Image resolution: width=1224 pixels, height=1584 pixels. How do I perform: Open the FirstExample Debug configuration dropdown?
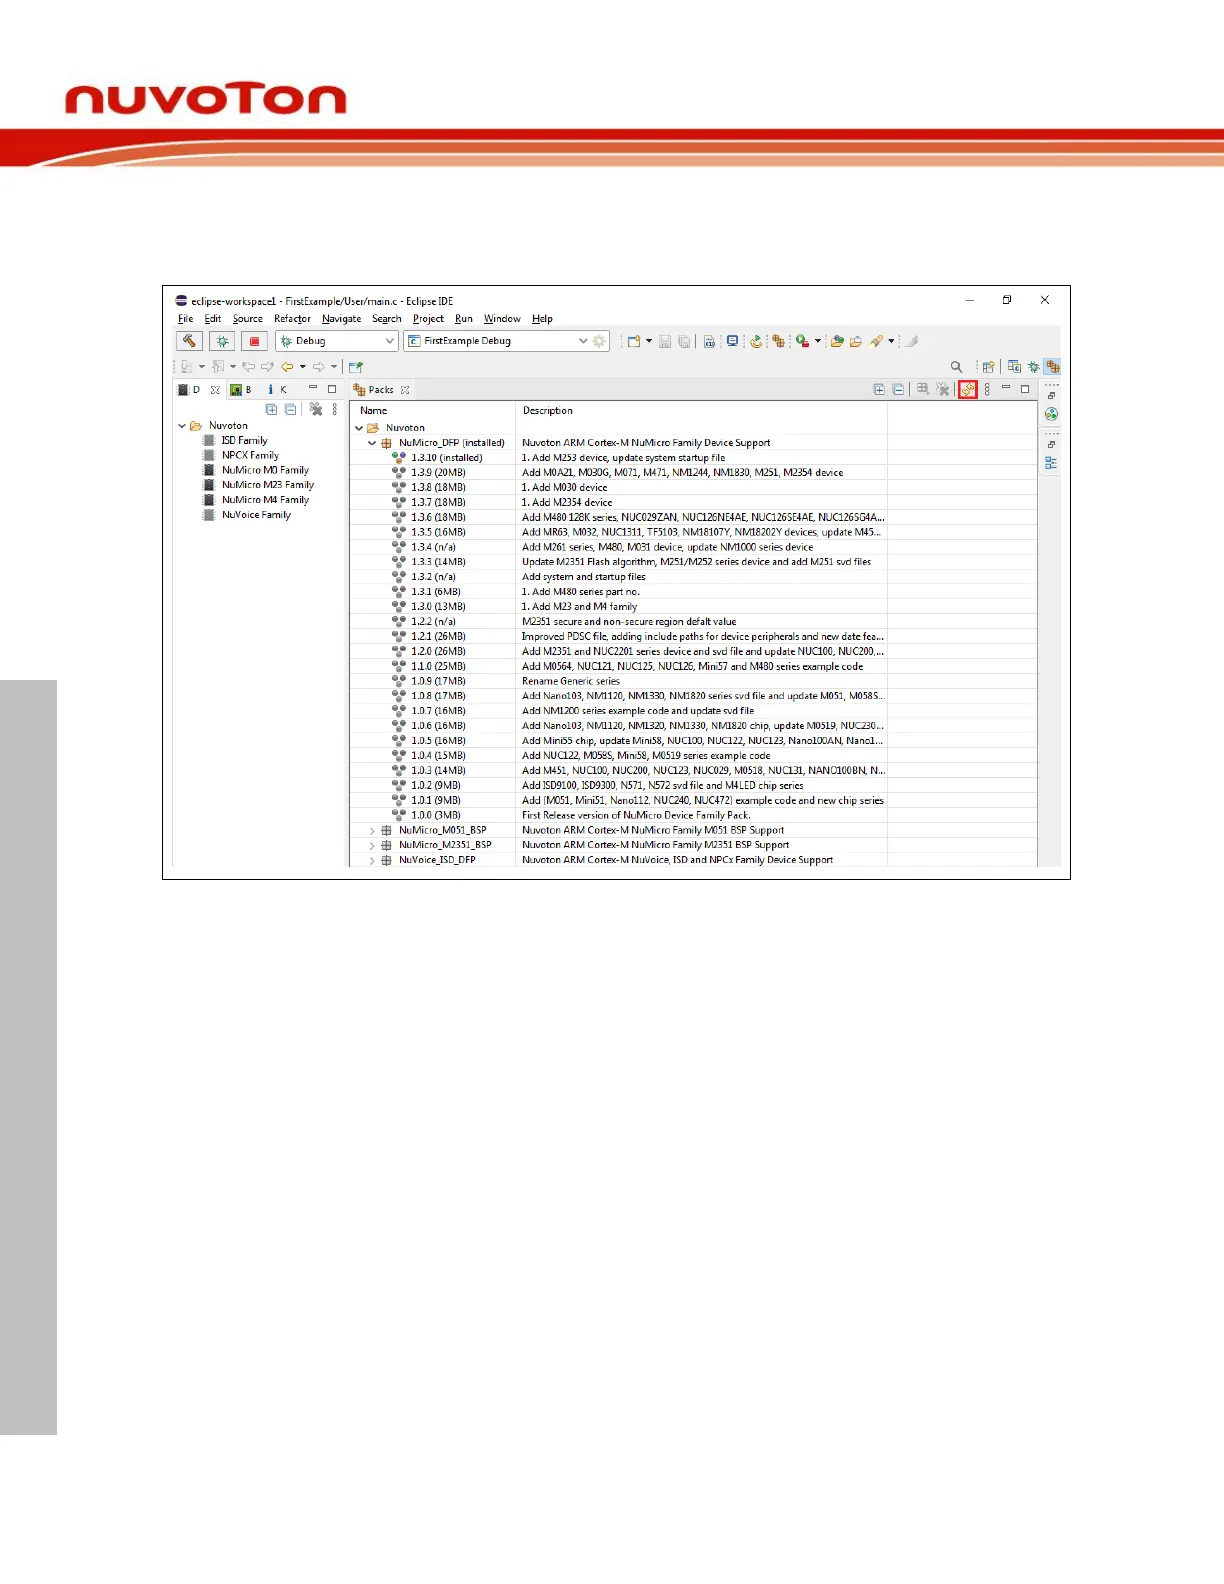[583, 341]
